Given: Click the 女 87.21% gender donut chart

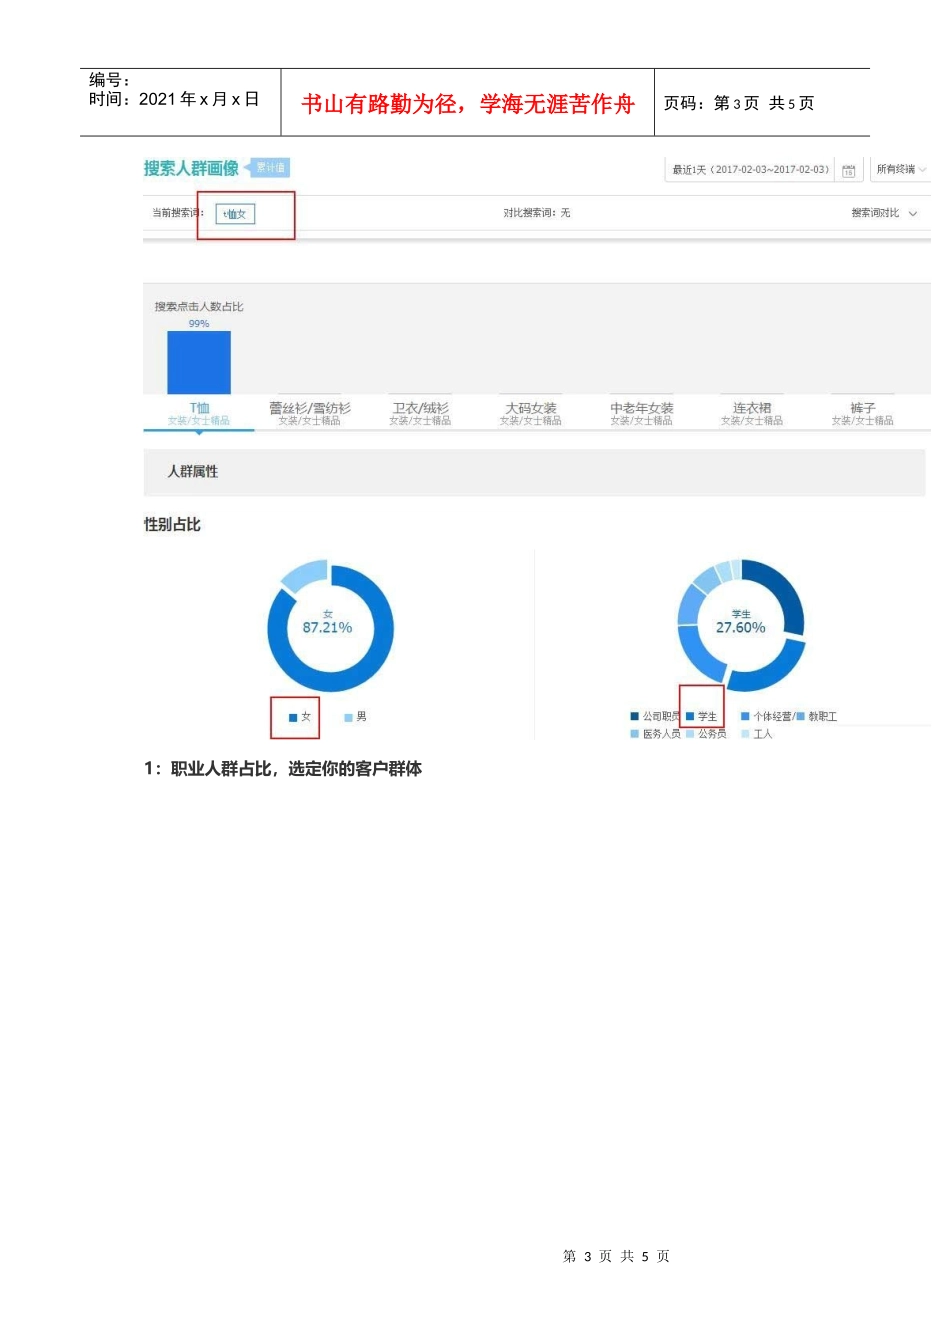Looking at the screenshot, I should [329, 626].
